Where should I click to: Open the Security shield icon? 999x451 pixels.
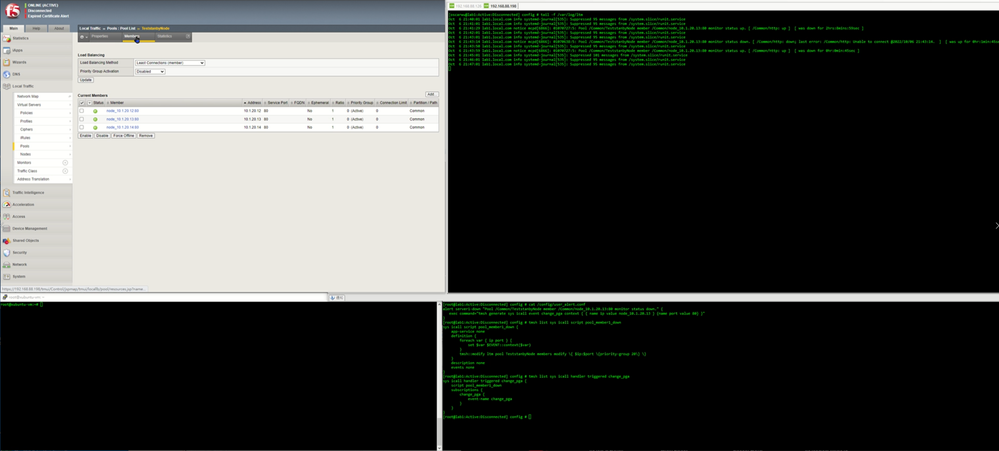point(6,252)
